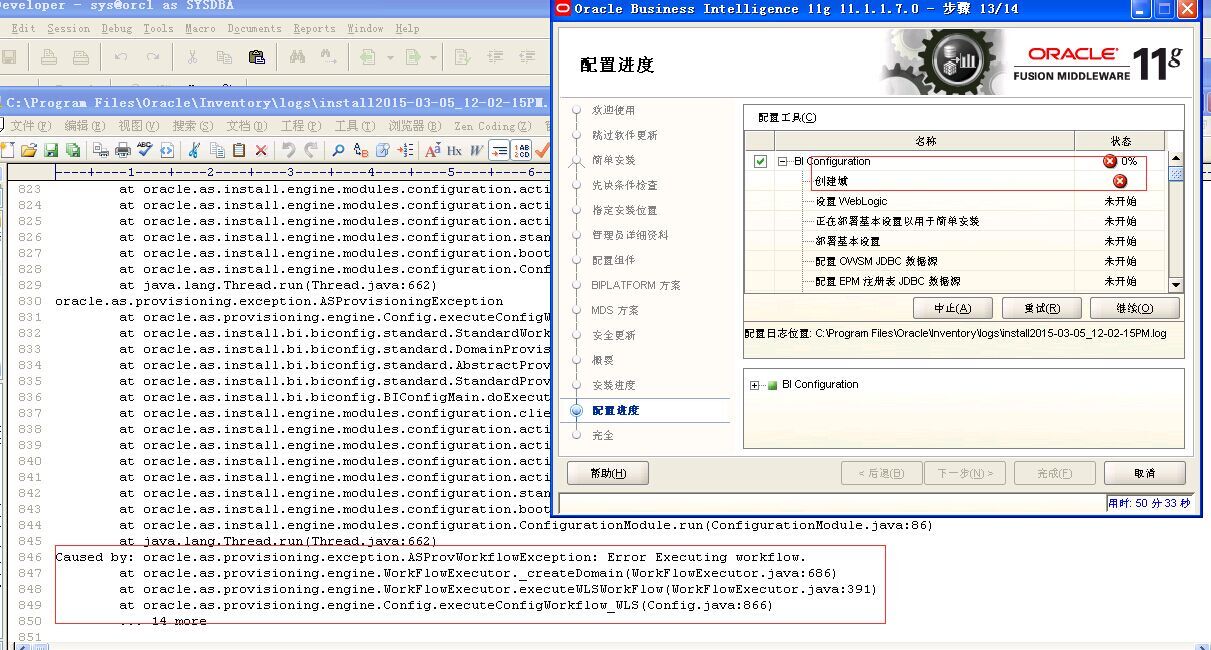The image size is (1211, 650).
Task: Expand BI Configuration node in lower panel
Action: (755, 385)
